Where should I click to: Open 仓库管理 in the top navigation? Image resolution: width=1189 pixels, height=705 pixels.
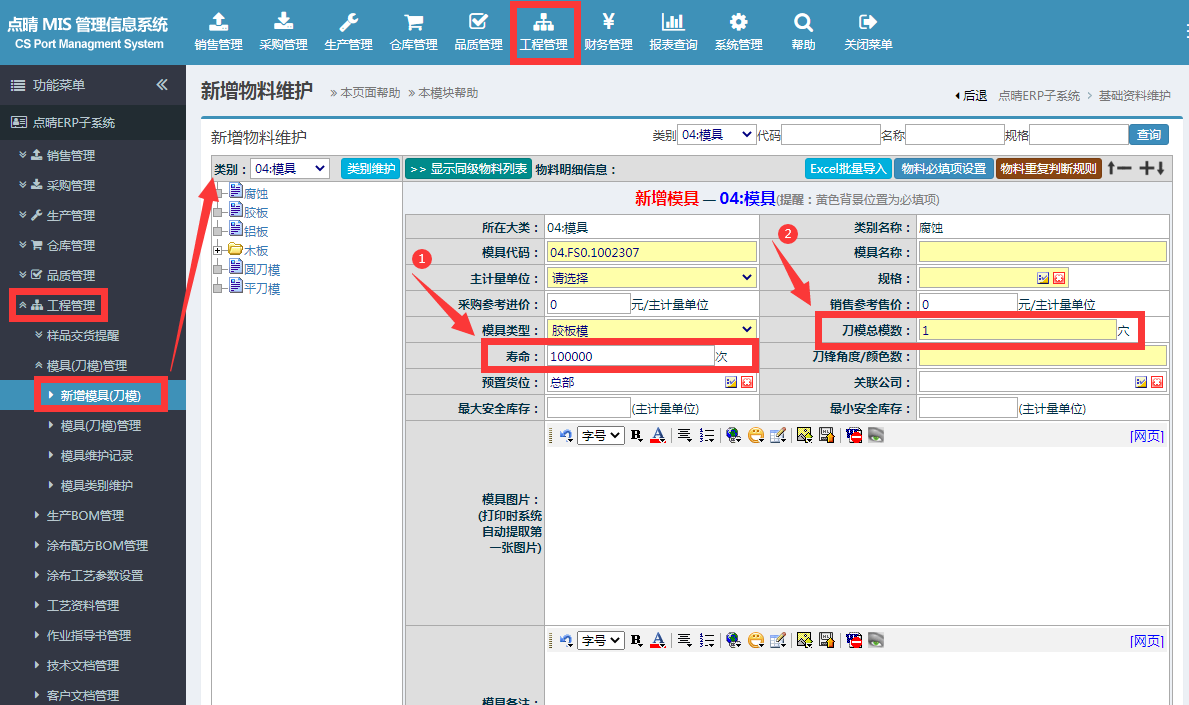coord(413,32)
